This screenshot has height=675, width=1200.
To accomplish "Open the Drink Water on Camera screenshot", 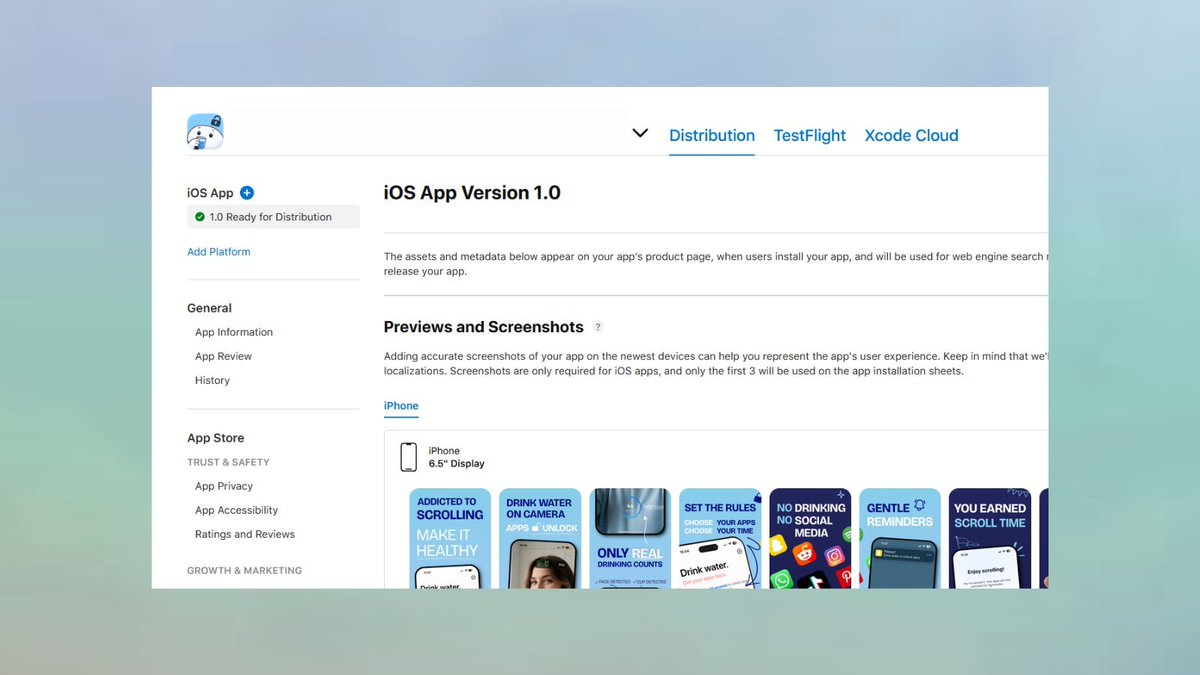I will click(x=540, y=538).
